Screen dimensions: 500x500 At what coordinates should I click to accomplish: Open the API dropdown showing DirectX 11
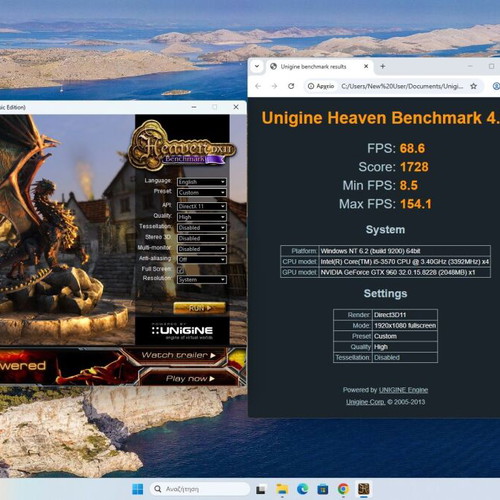202,206
